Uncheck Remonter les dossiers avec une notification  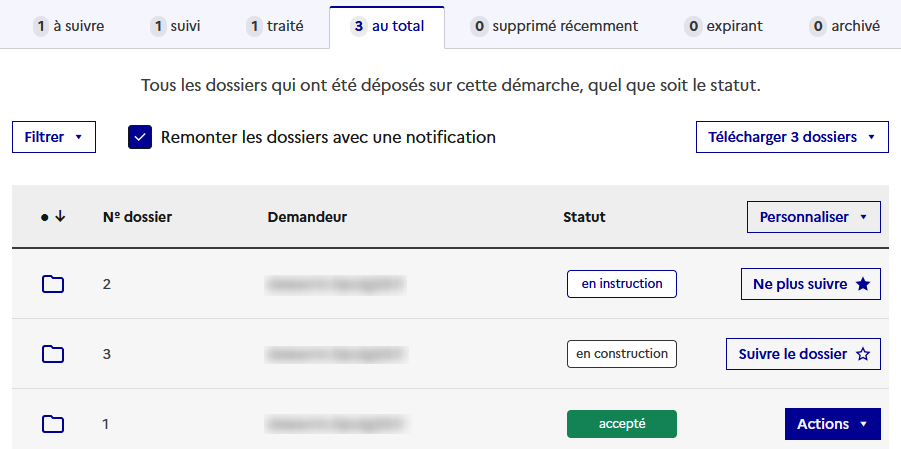[140, 137]
